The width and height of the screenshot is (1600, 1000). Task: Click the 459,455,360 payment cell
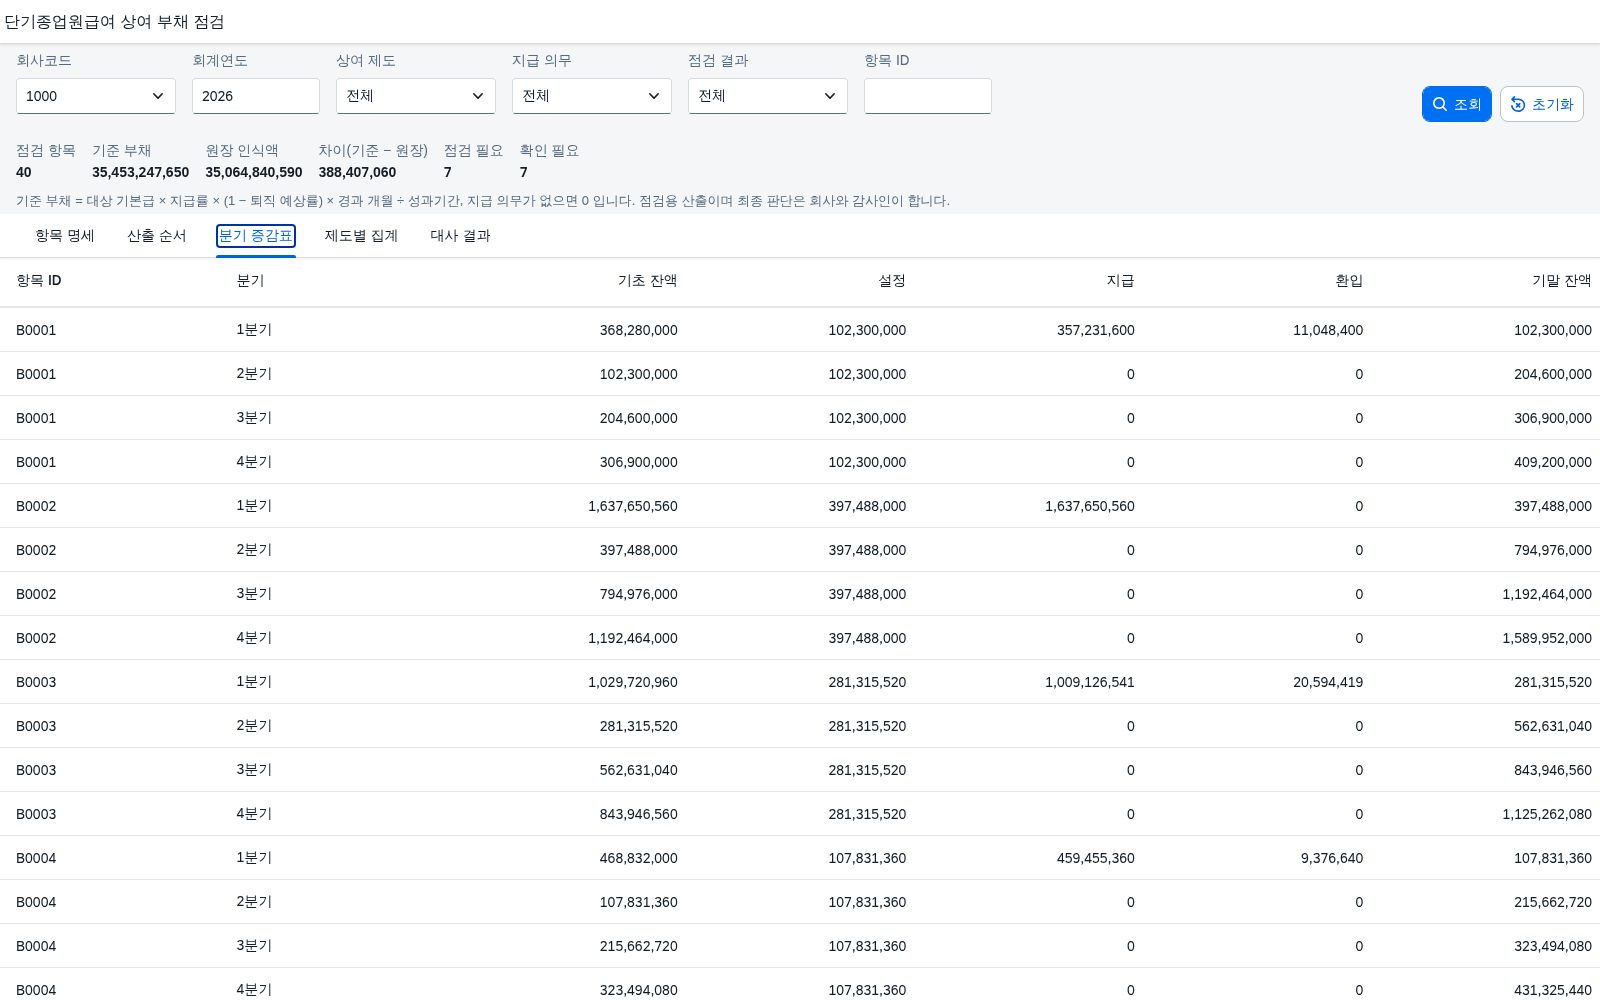pos(1095,858)
